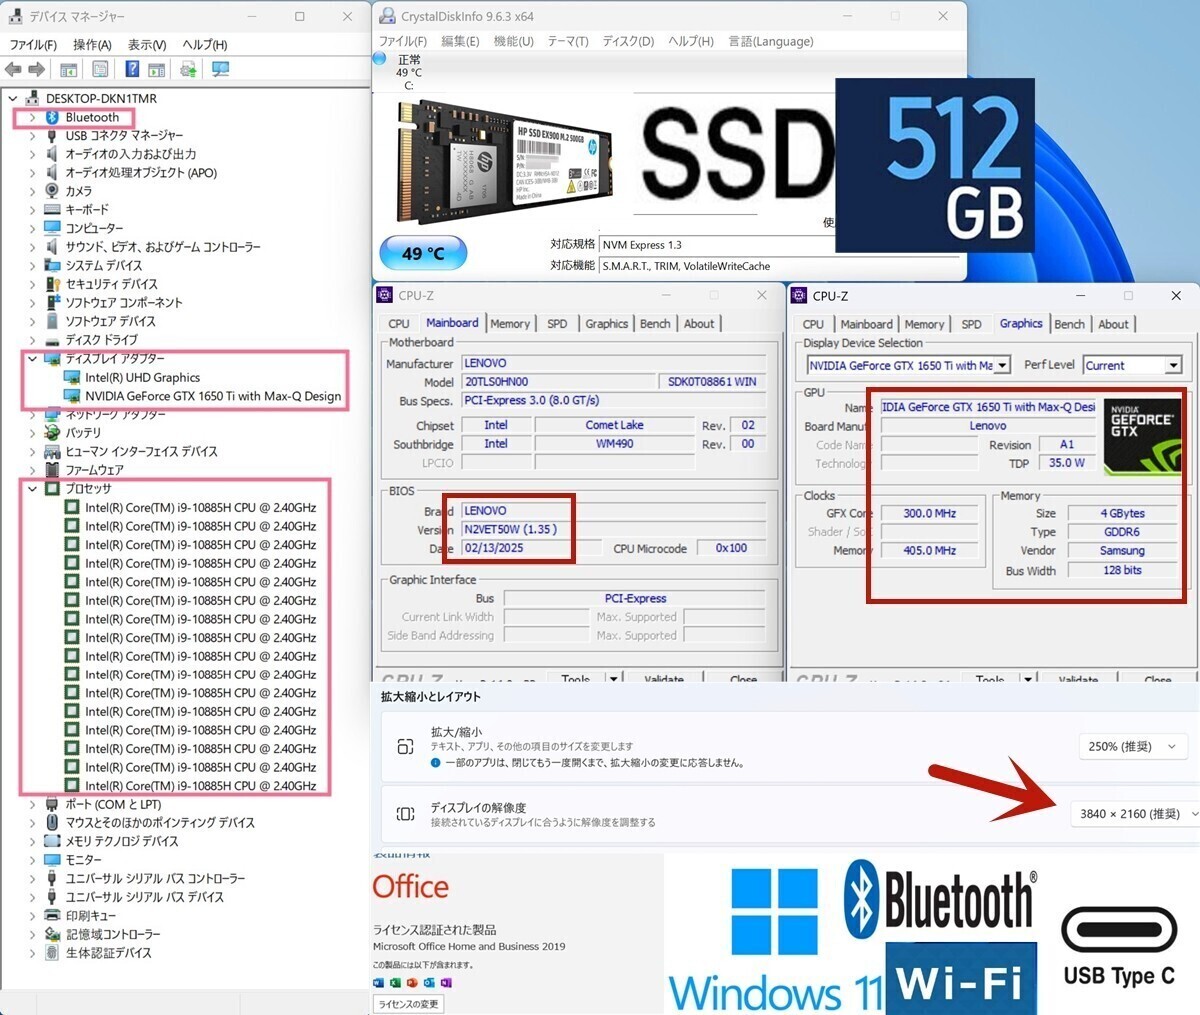
Task: Open the 表示(V) menu in Device Manager
Action: (147, 45)
